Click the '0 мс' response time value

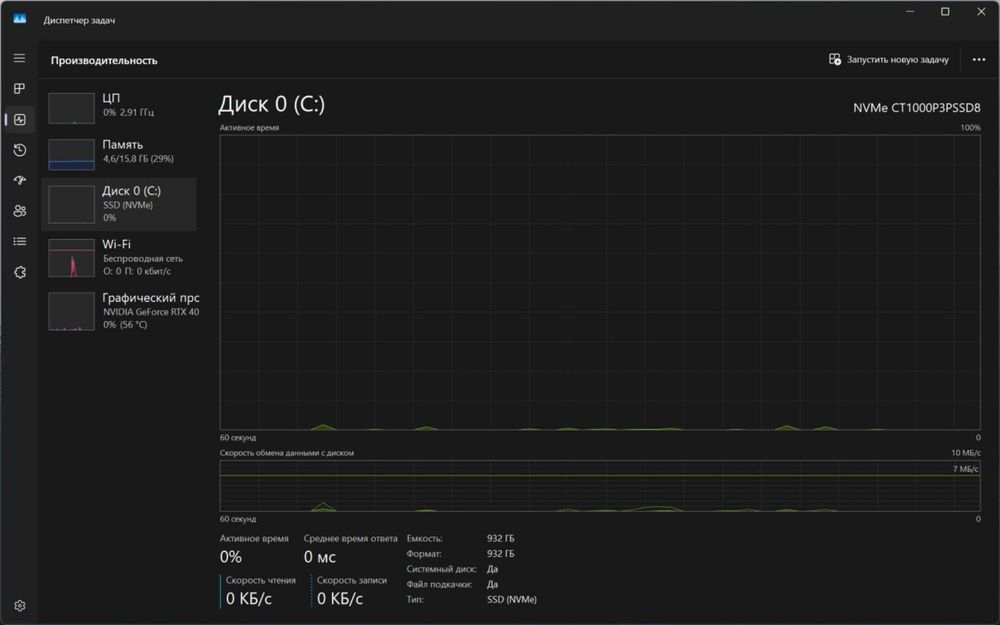pyautogui.click(x=320, y=557)
